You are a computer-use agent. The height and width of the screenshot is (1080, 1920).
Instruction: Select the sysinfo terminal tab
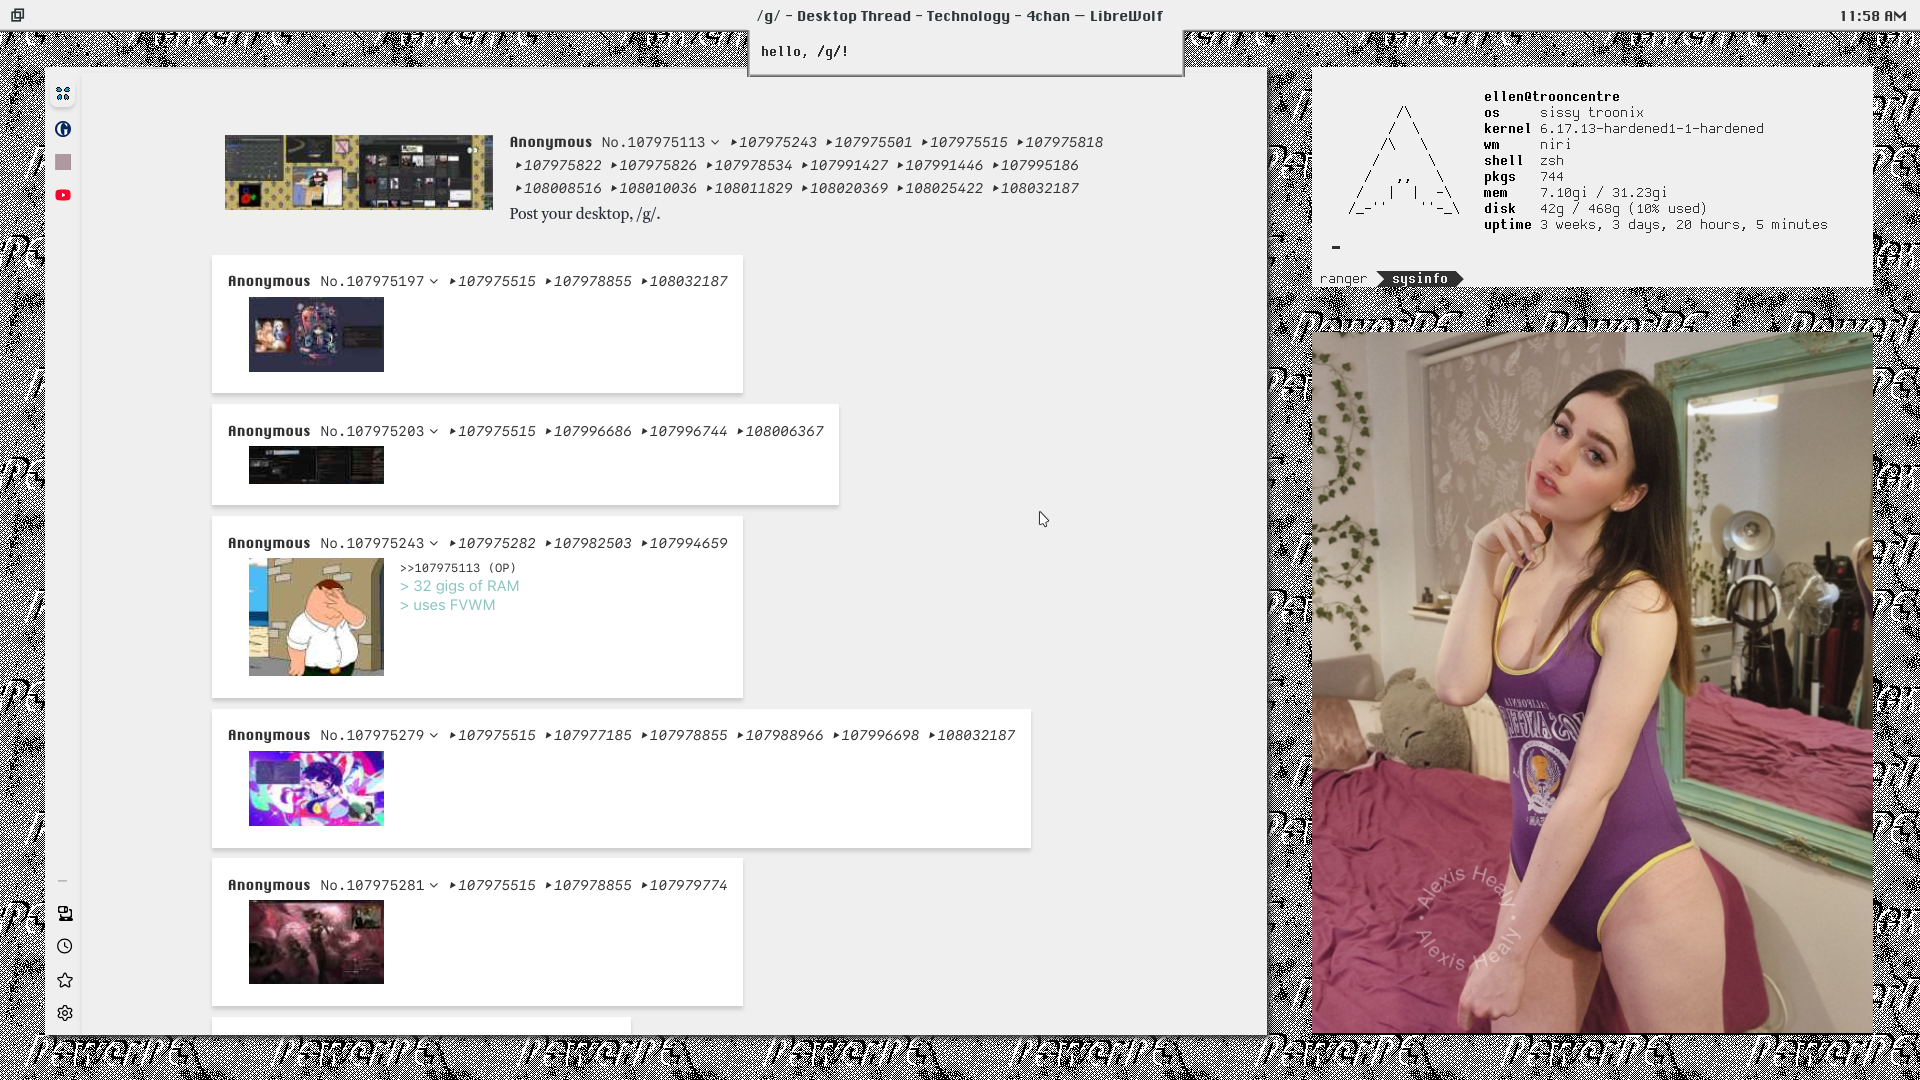[x=1419, y=279]
